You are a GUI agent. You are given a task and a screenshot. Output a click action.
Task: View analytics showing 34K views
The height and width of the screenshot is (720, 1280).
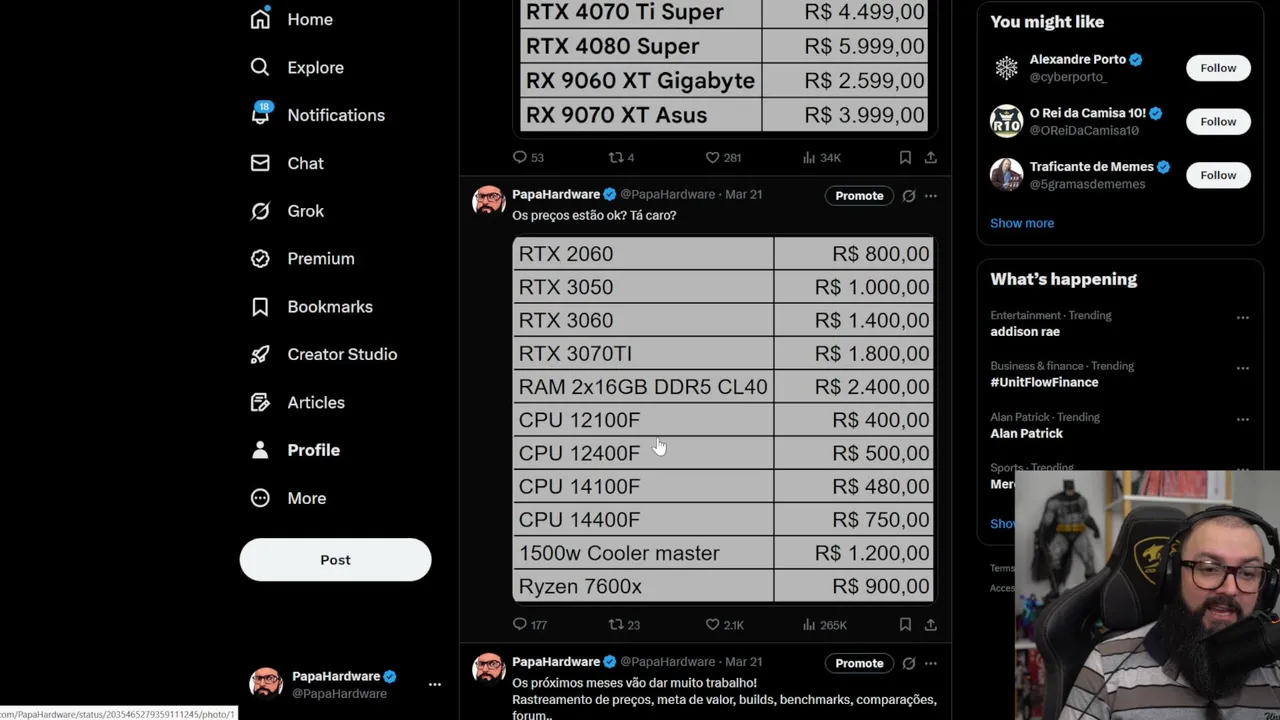(x=821, y=157)
